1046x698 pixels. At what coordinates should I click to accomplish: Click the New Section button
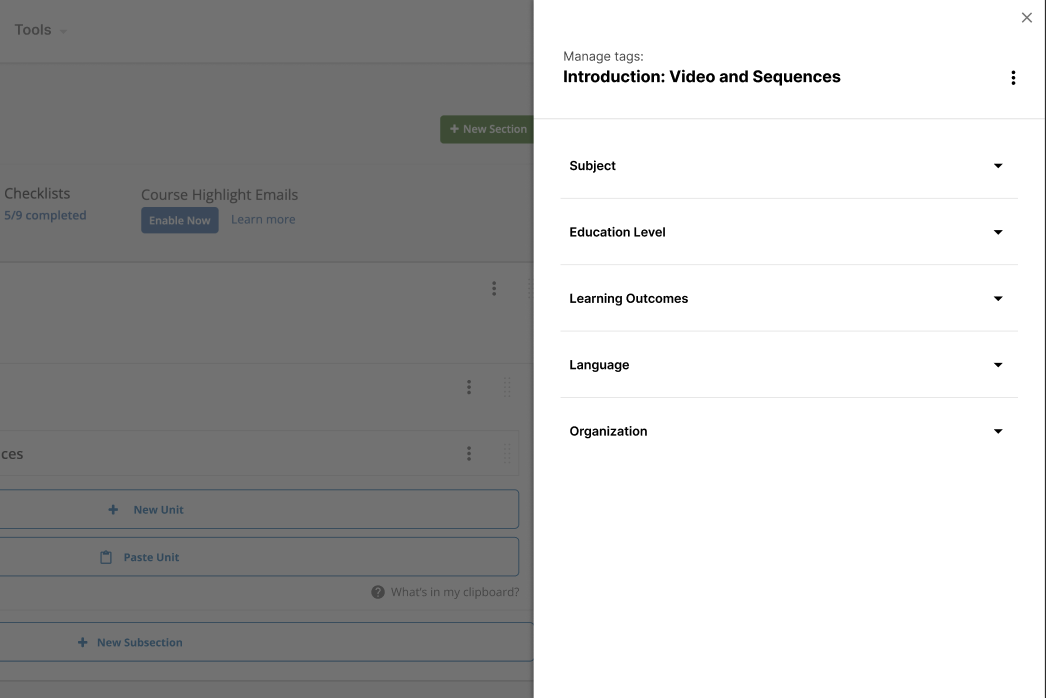tap(489, 128)
